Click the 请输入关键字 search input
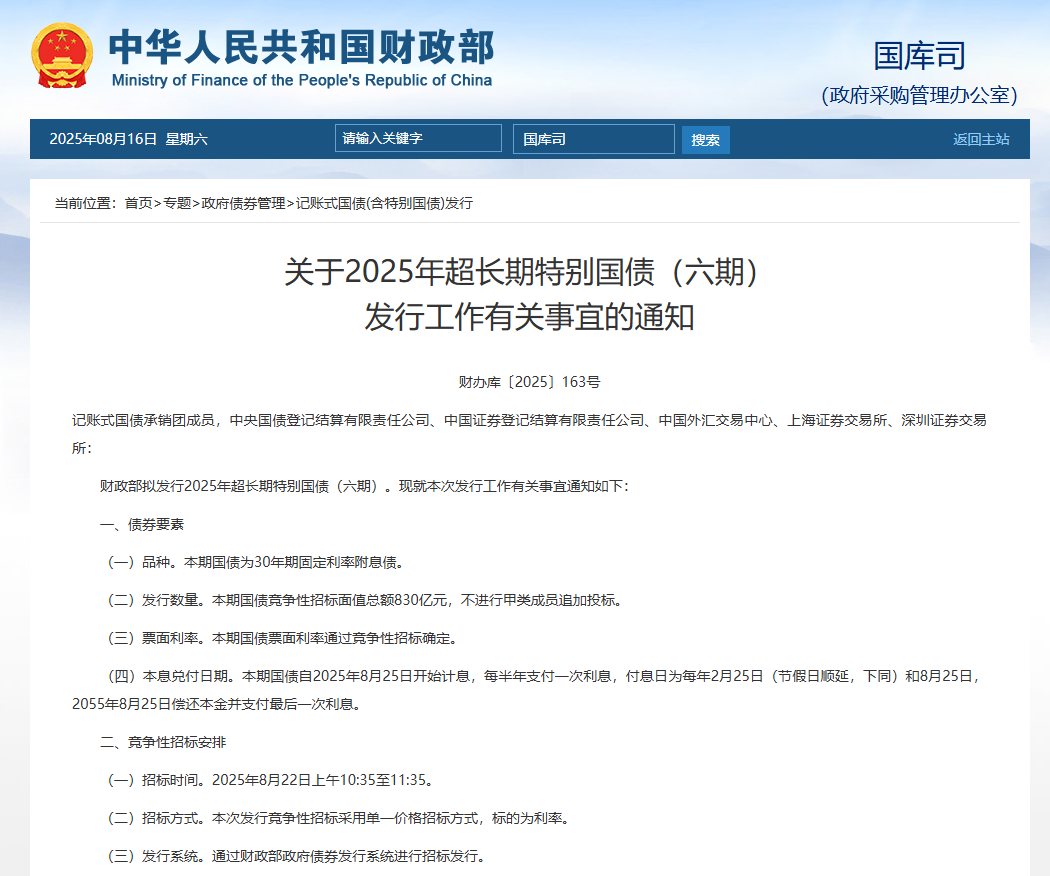Image resolution: width=1050 pixels, height=876 pixels. pos(418,139)
